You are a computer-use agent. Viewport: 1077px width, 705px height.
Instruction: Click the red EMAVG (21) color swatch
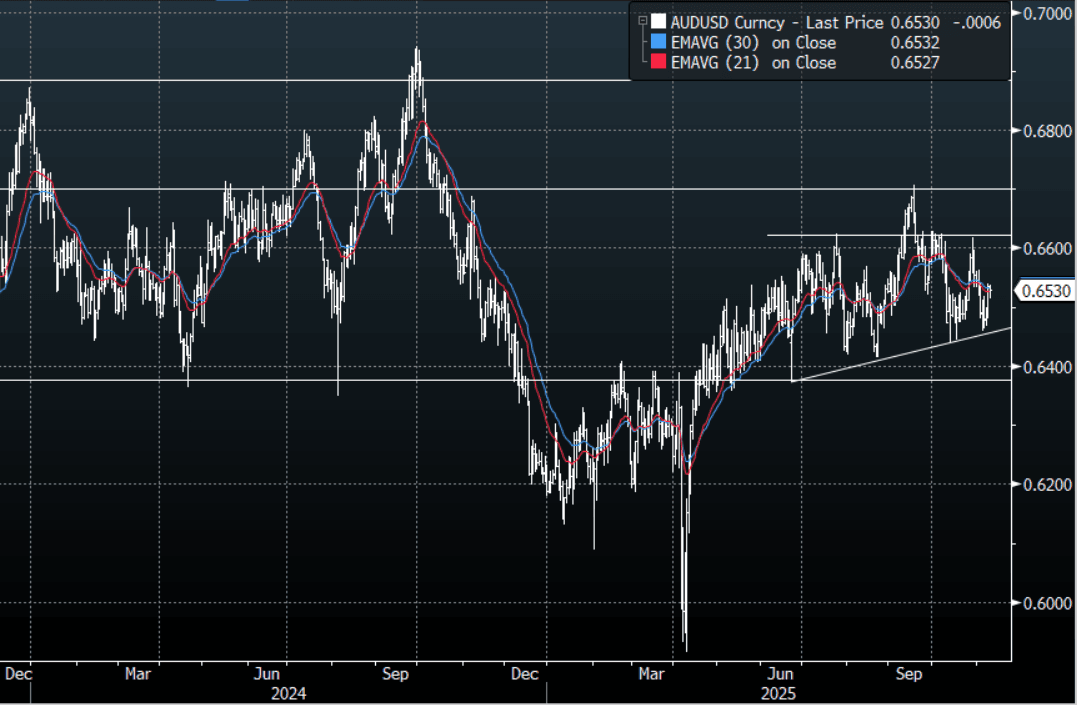(x=658, y=63)
